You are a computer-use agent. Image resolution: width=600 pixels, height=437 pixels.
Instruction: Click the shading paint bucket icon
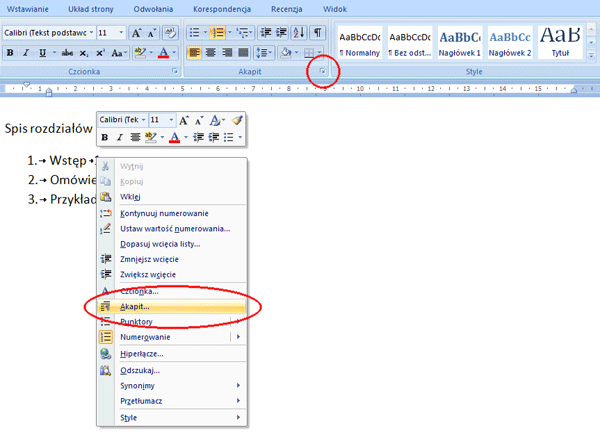[285, 52]
